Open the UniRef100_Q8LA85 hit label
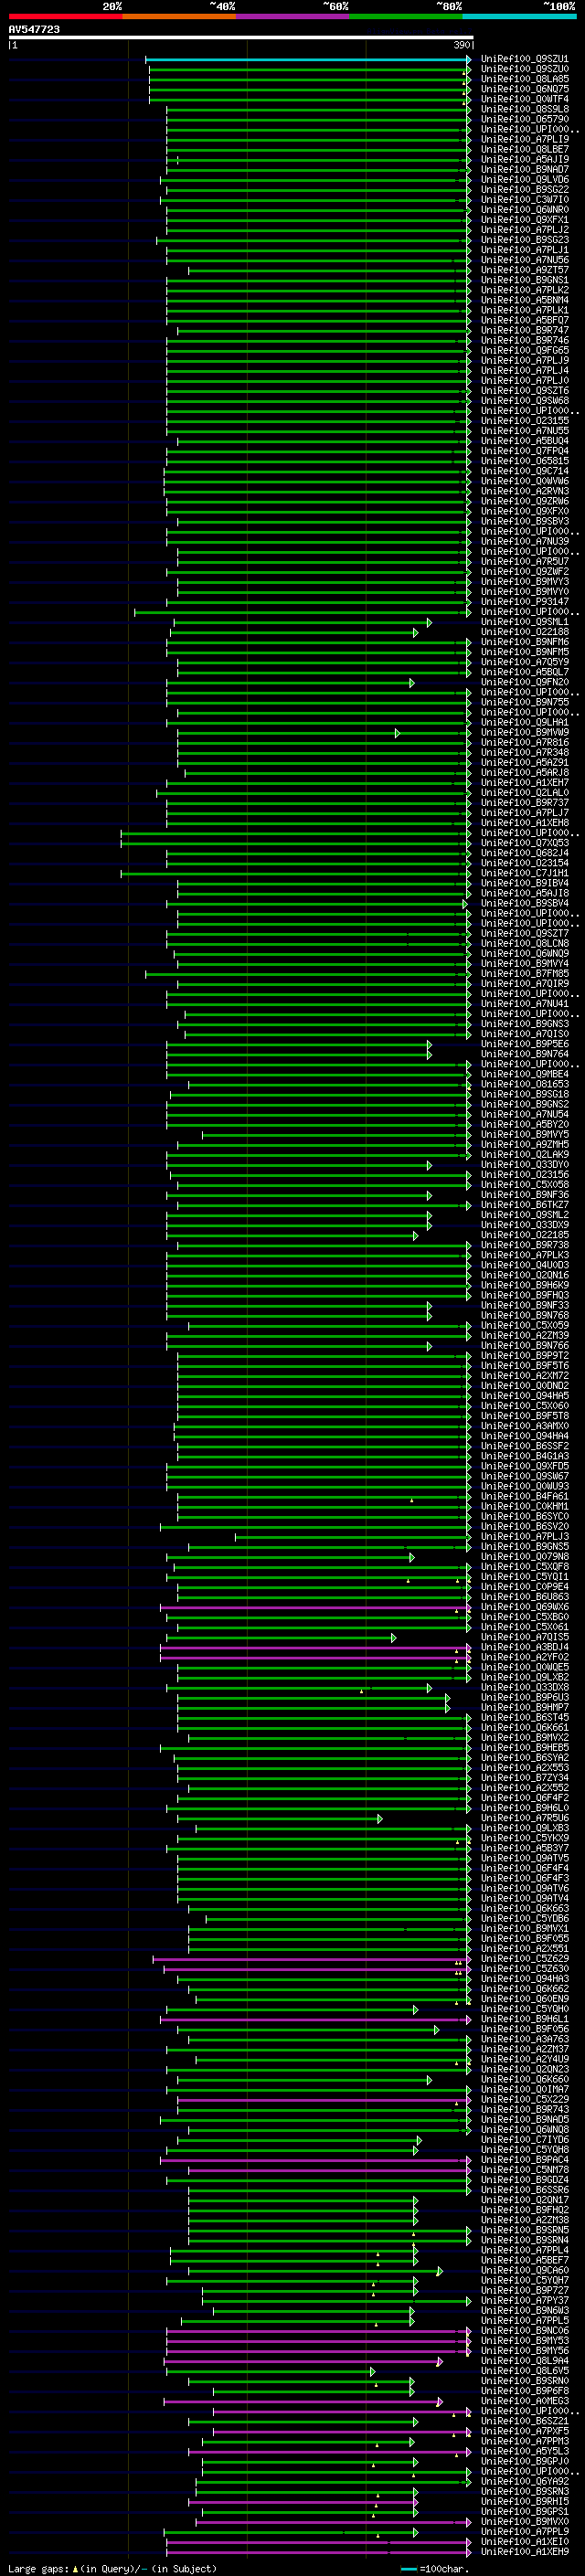The width and height of the screenshot is (585, 2576). pos(525,79)
